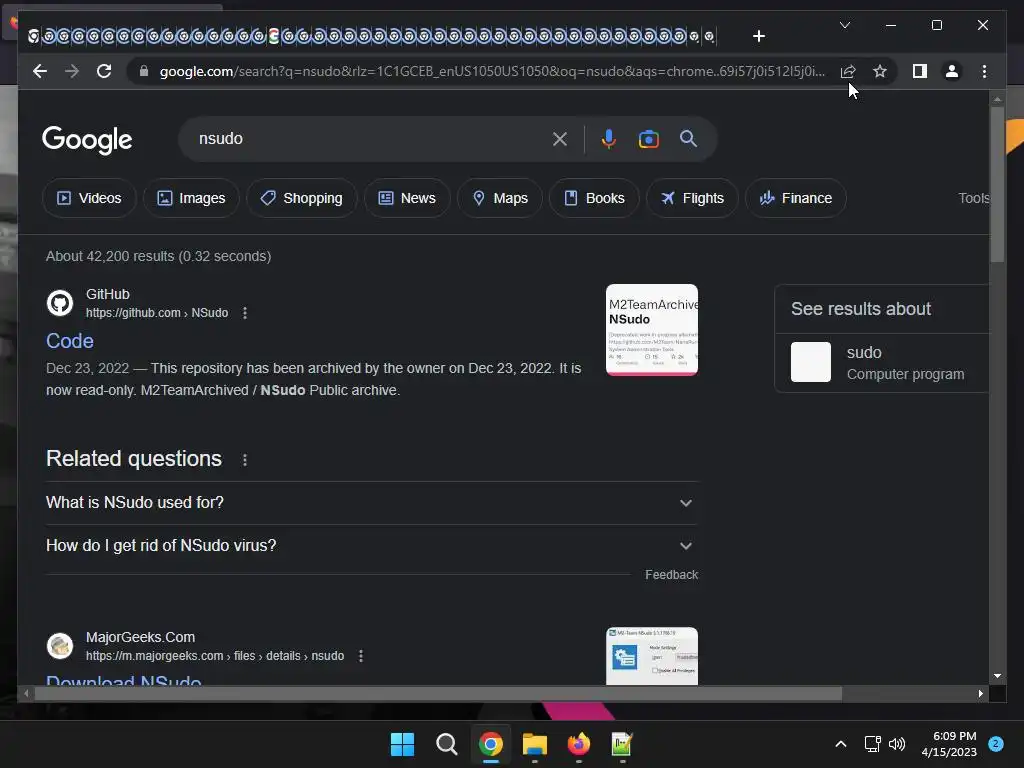Image resolution: width=1024 pixels, height=768 pixels.
Task: Open the sudo Computer program result
Action: tap(882, 362)
